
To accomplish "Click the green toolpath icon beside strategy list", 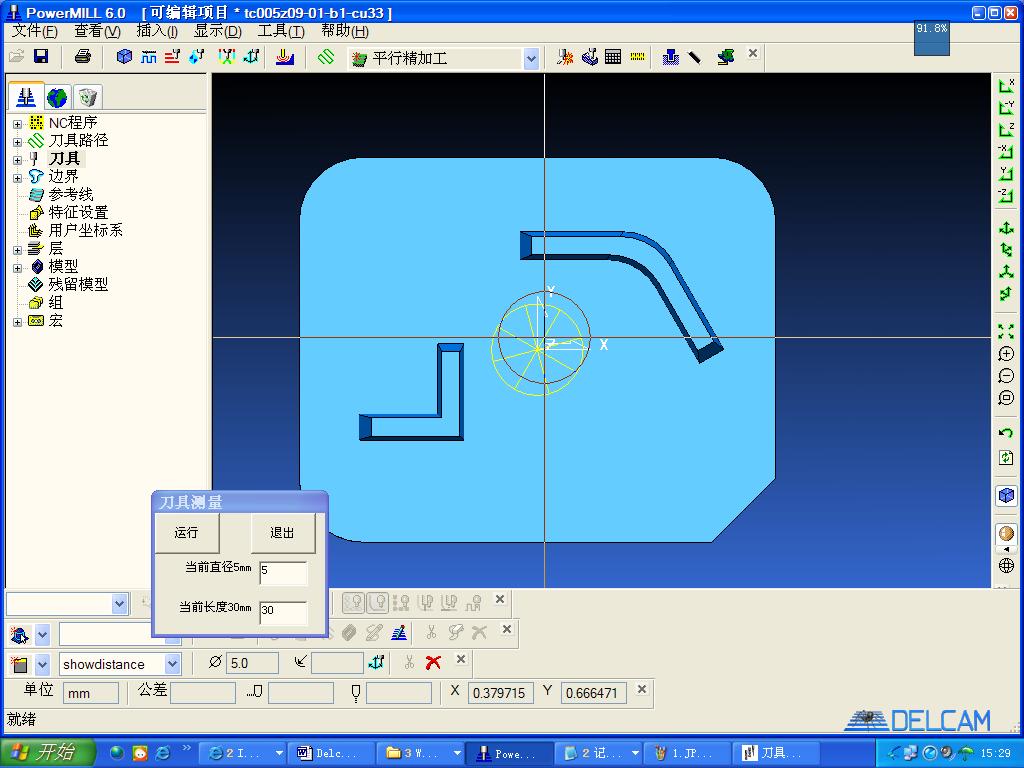I will (326, 57).
